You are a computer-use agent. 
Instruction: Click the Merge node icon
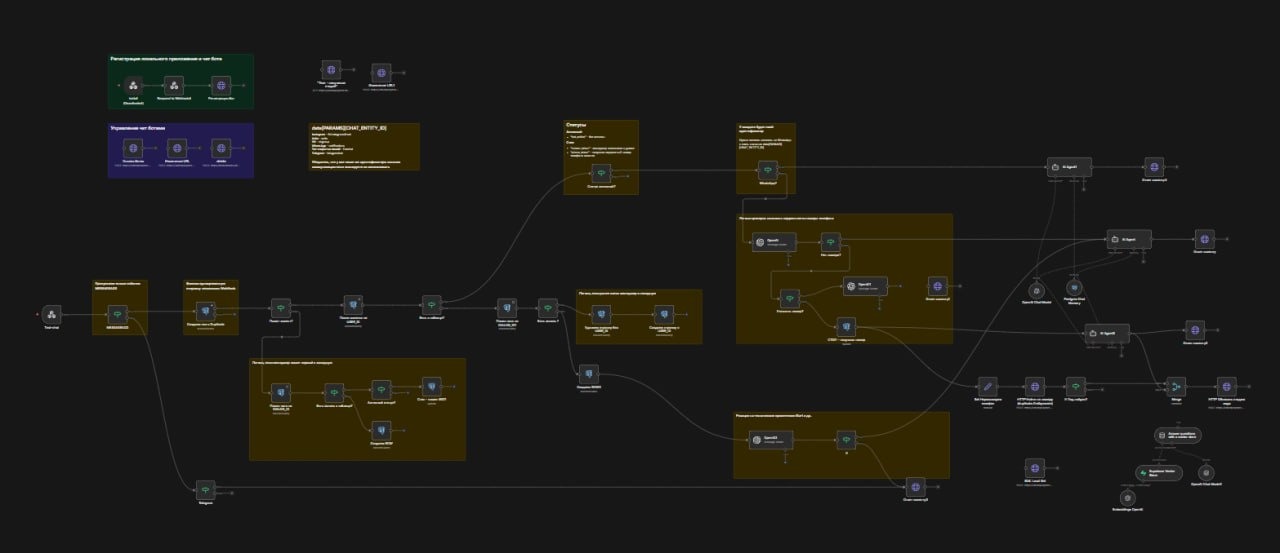tap(1177, 387)
